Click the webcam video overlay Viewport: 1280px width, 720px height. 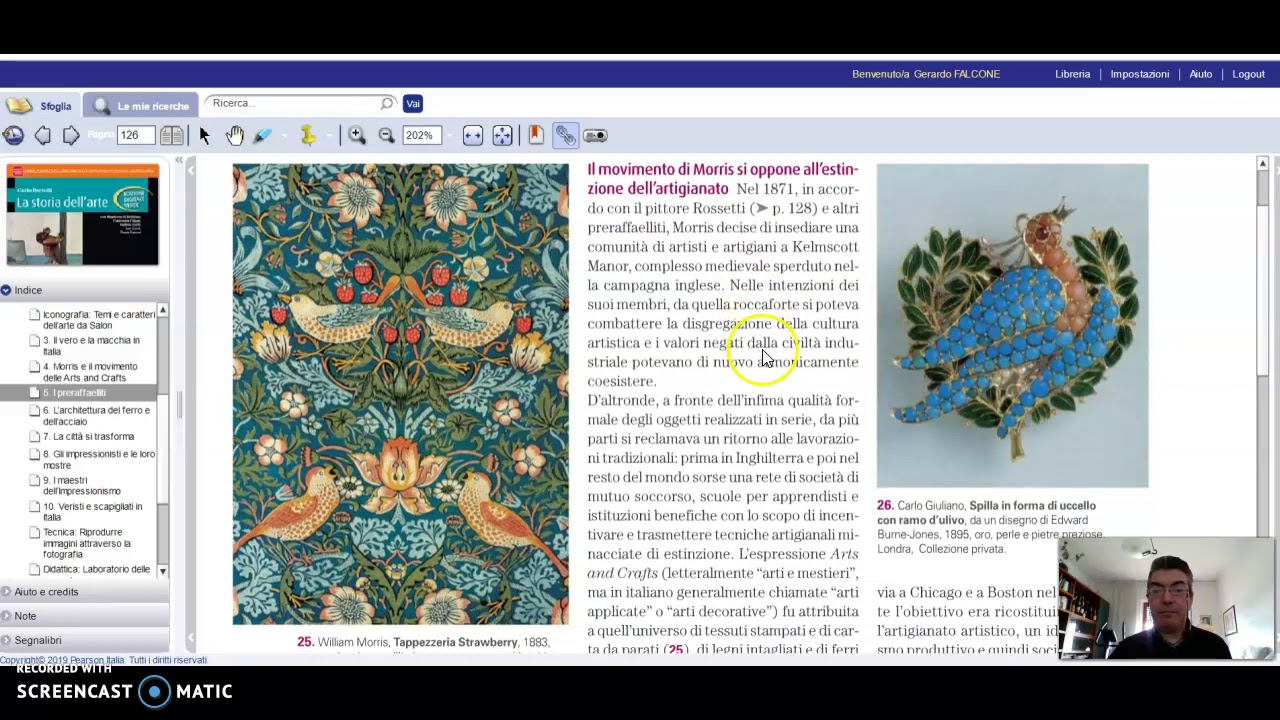click(x=1165, y=599)
